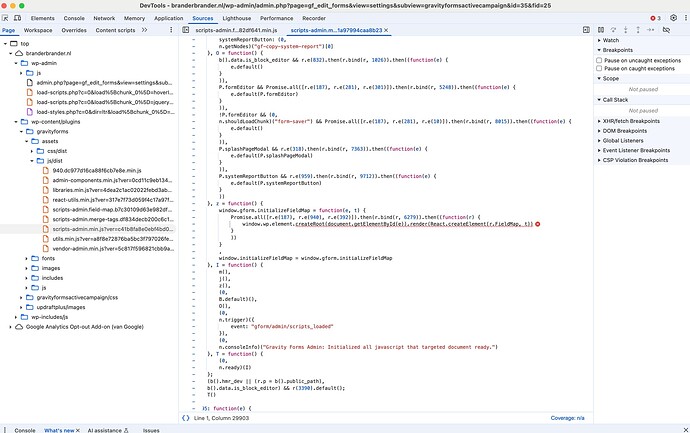Open DevTools settings gear

tap(673, 18)
